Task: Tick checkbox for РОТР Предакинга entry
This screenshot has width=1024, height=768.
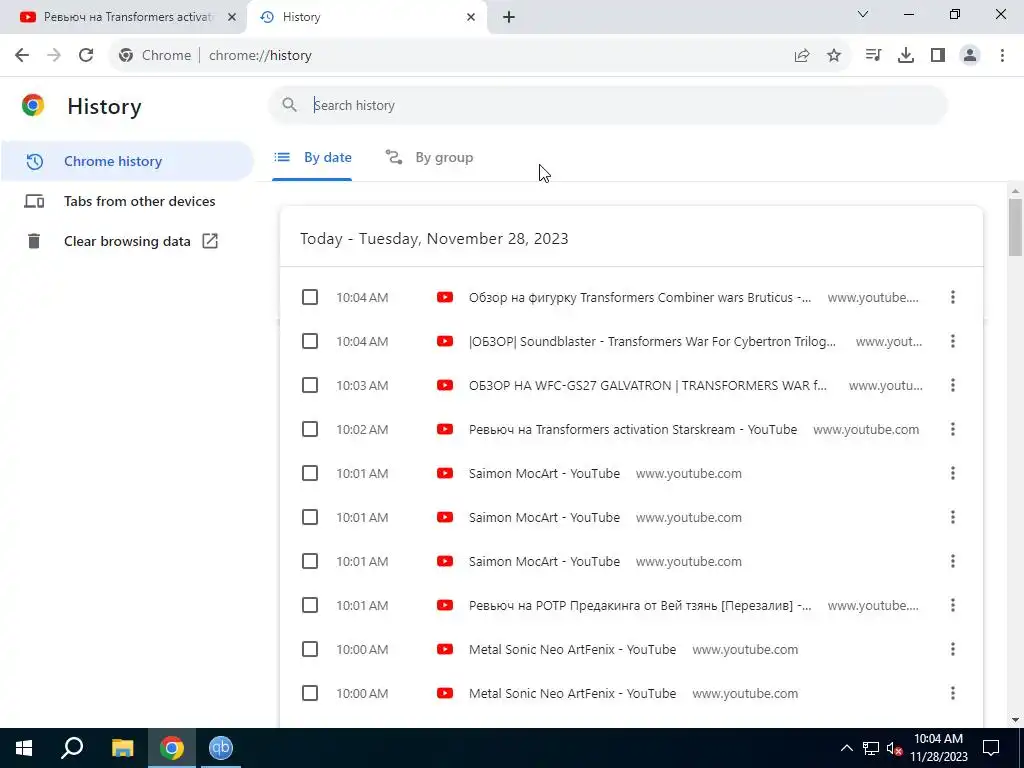Action: coord(310,605)
